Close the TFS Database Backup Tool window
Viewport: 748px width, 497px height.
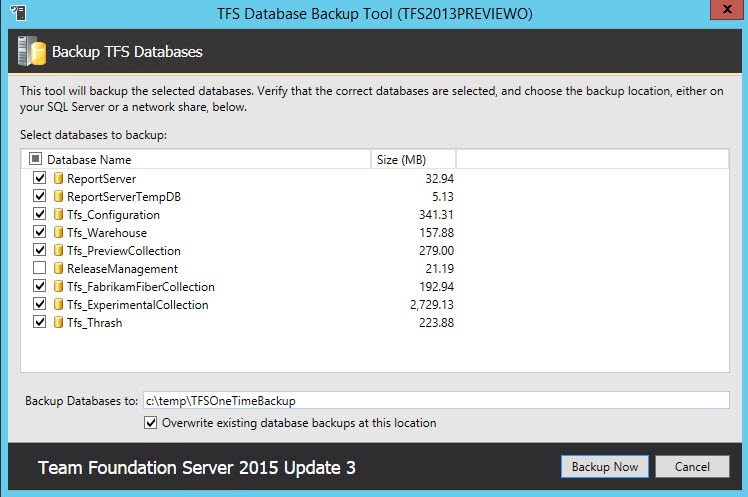[x=727, y=10]
